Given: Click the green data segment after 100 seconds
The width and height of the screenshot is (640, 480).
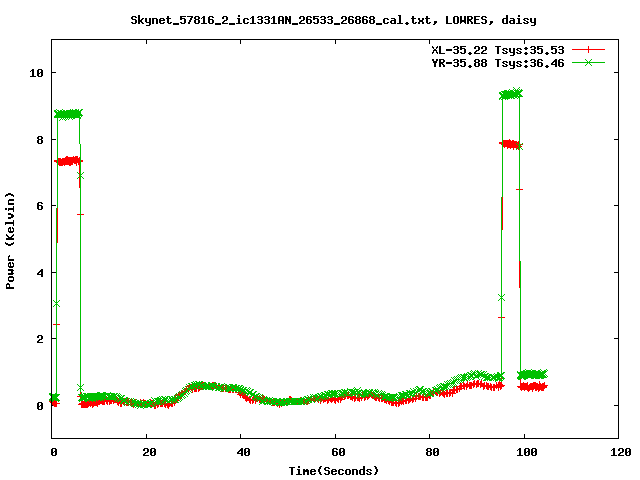Looking at the screenshot, I should click(533, 374).
